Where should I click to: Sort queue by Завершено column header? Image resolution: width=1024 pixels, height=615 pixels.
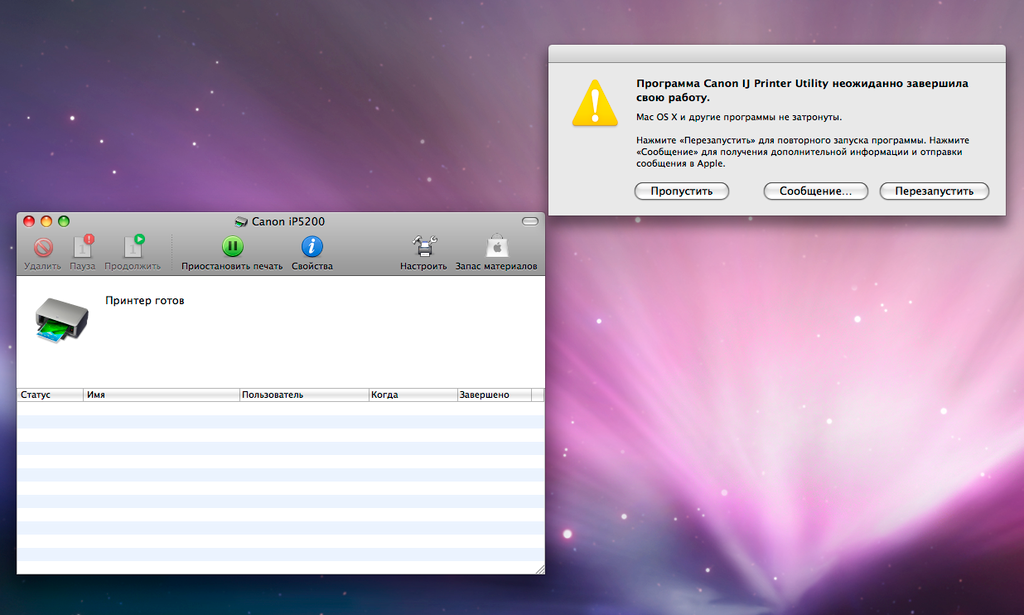click(494, 395)
